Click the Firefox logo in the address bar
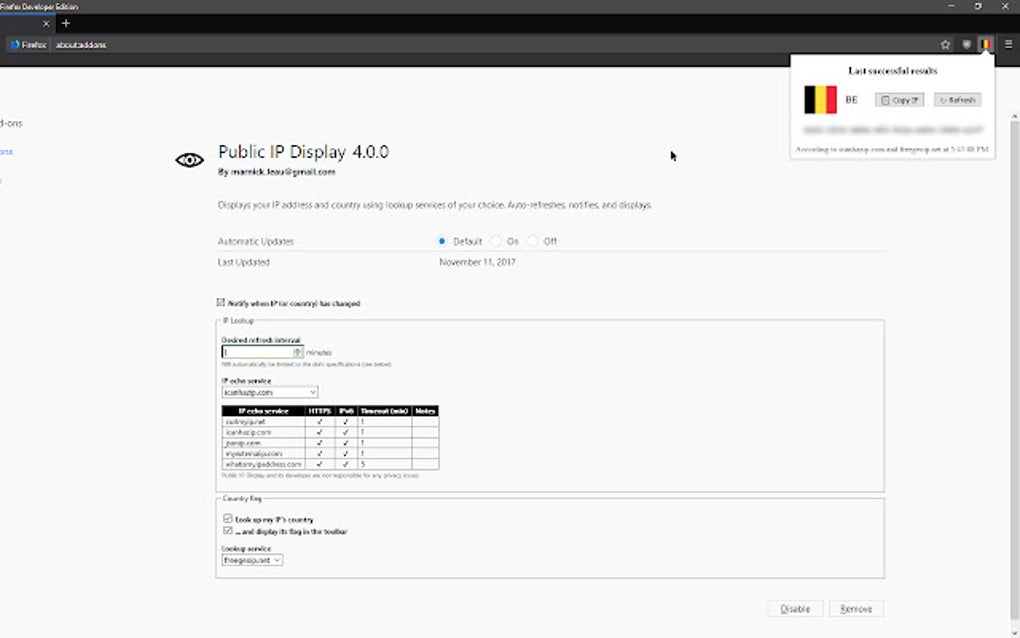The image size is (1020, 638). pyautogui.click(x=15, y=44)
